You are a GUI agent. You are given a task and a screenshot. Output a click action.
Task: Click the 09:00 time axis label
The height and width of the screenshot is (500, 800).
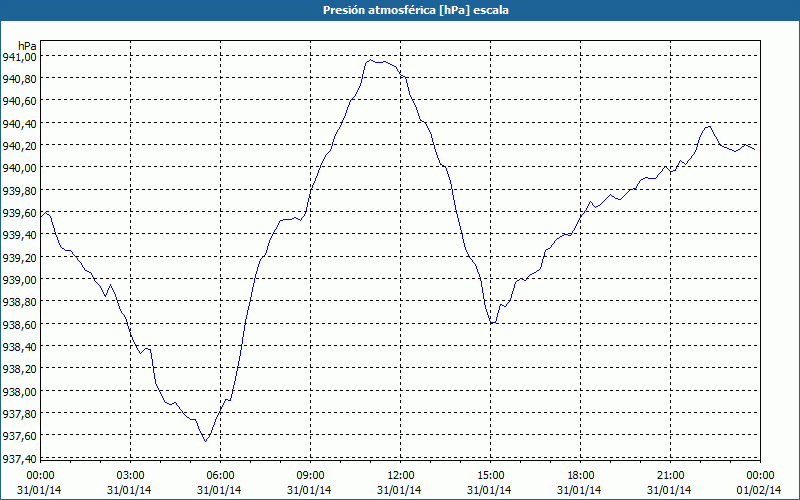click(310, 476)
